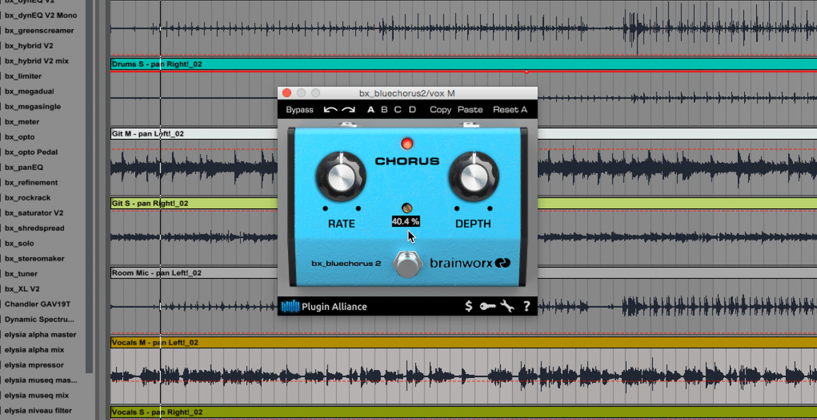This screenshot has height=420, width=817.
Task: Select bx_dynEQ V2 Mono in plugin list
Action: [41, 15]
